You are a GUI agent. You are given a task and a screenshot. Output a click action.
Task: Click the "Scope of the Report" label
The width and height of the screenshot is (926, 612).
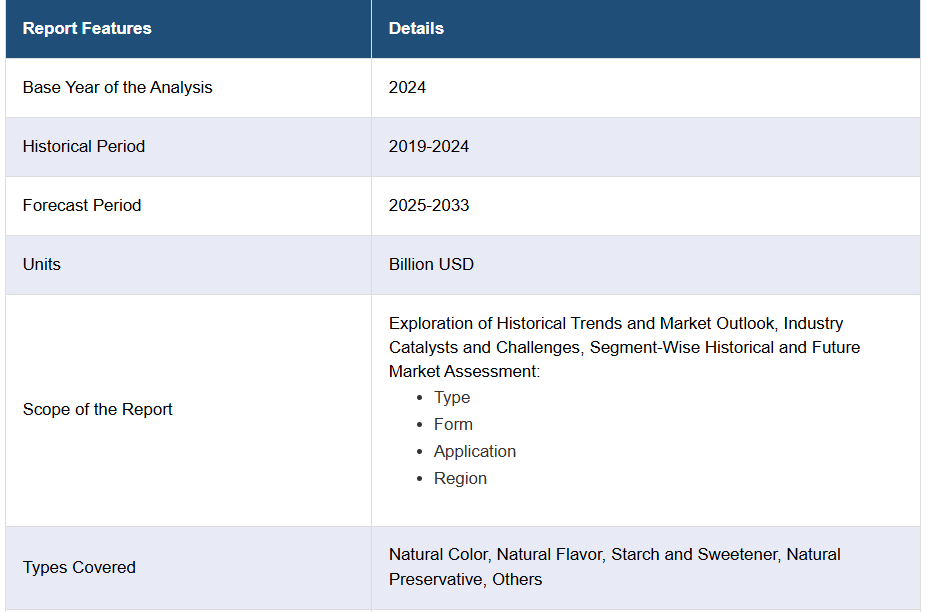tap(98, 410)
